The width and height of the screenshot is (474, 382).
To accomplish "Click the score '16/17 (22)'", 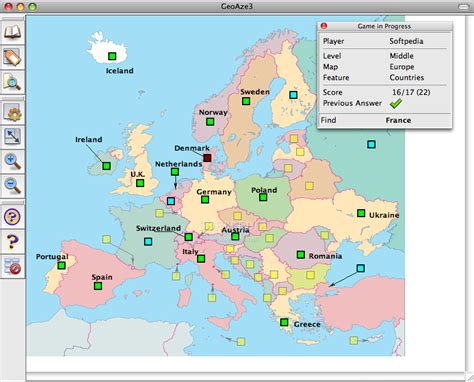I will coord(411,92).
